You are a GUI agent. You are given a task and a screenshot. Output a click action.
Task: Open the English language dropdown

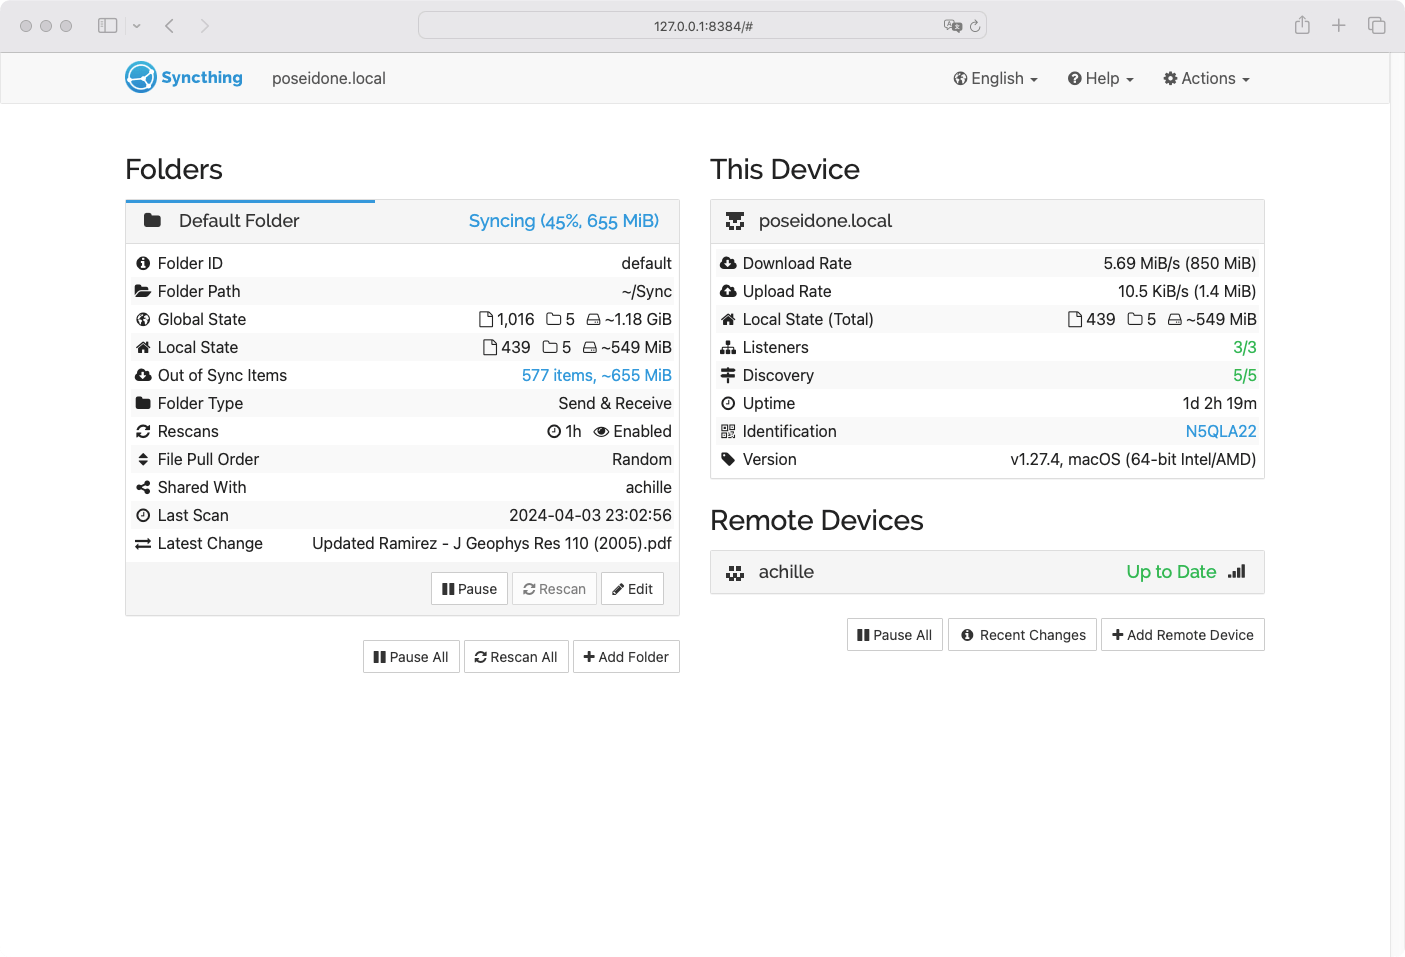[x=995, y=78]
